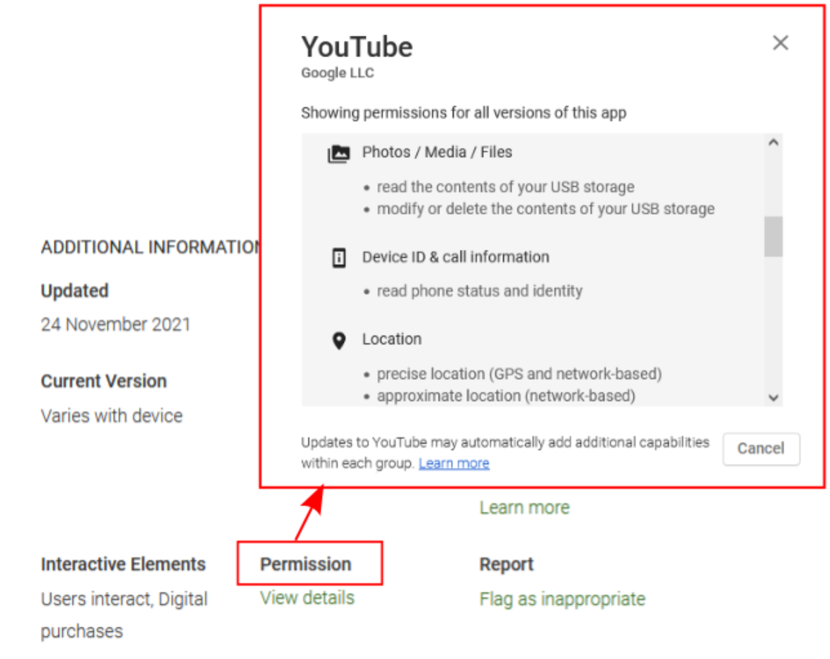Image resolution: width=830 pixels, height=659 pixels.
Task: Click the permissions list scrollbar thumb
Action: click(773, 236)
